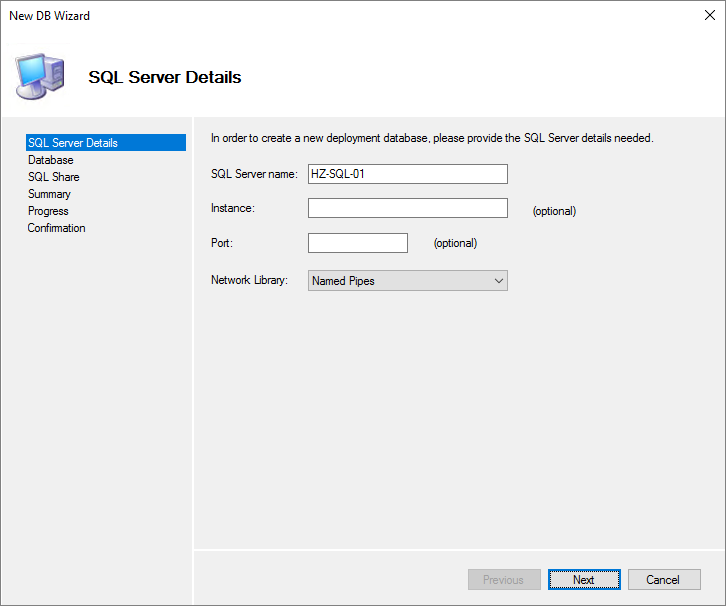The image size is (726, 606).
Task: Focus the empty Instance text box
Action: coord(407,208)
